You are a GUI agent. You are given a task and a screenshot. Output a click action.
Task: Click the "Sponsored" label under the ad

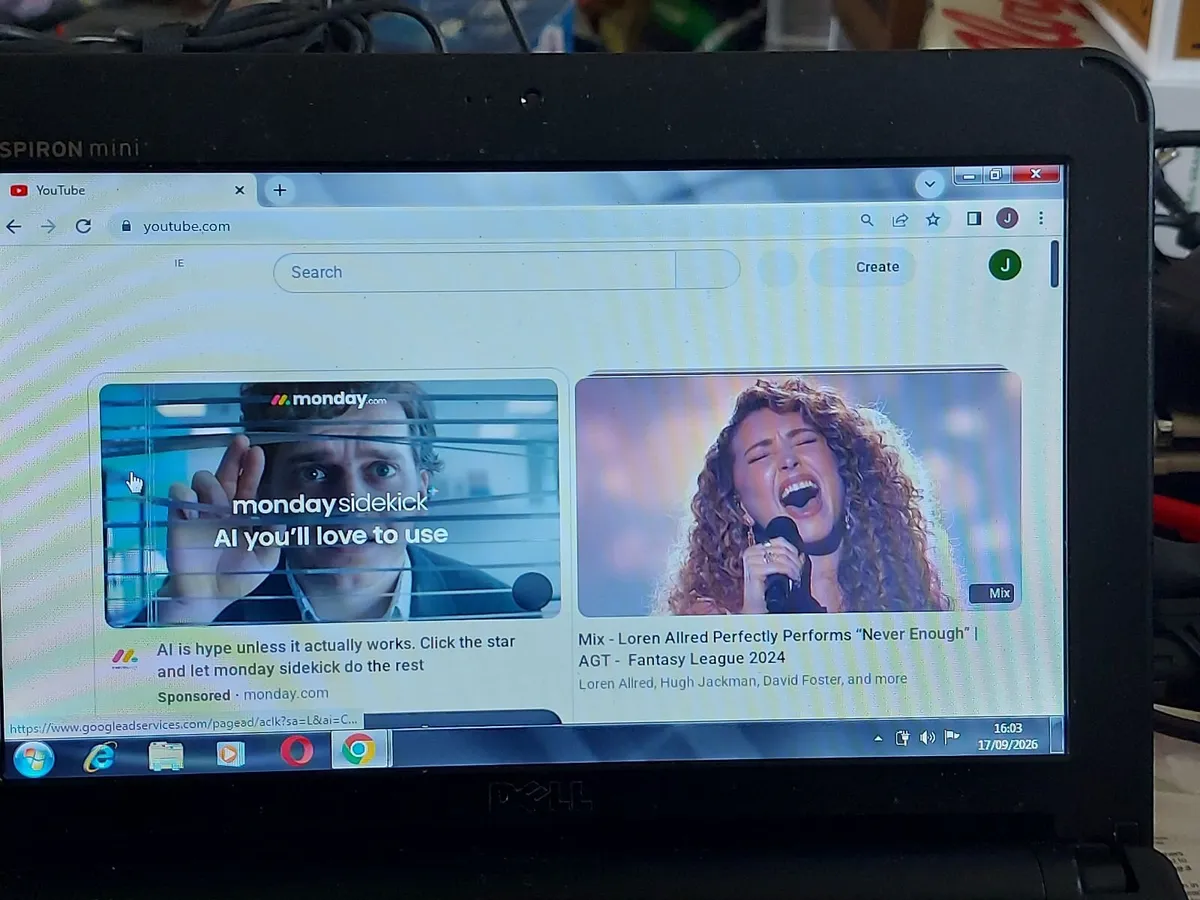pos(194,696)
